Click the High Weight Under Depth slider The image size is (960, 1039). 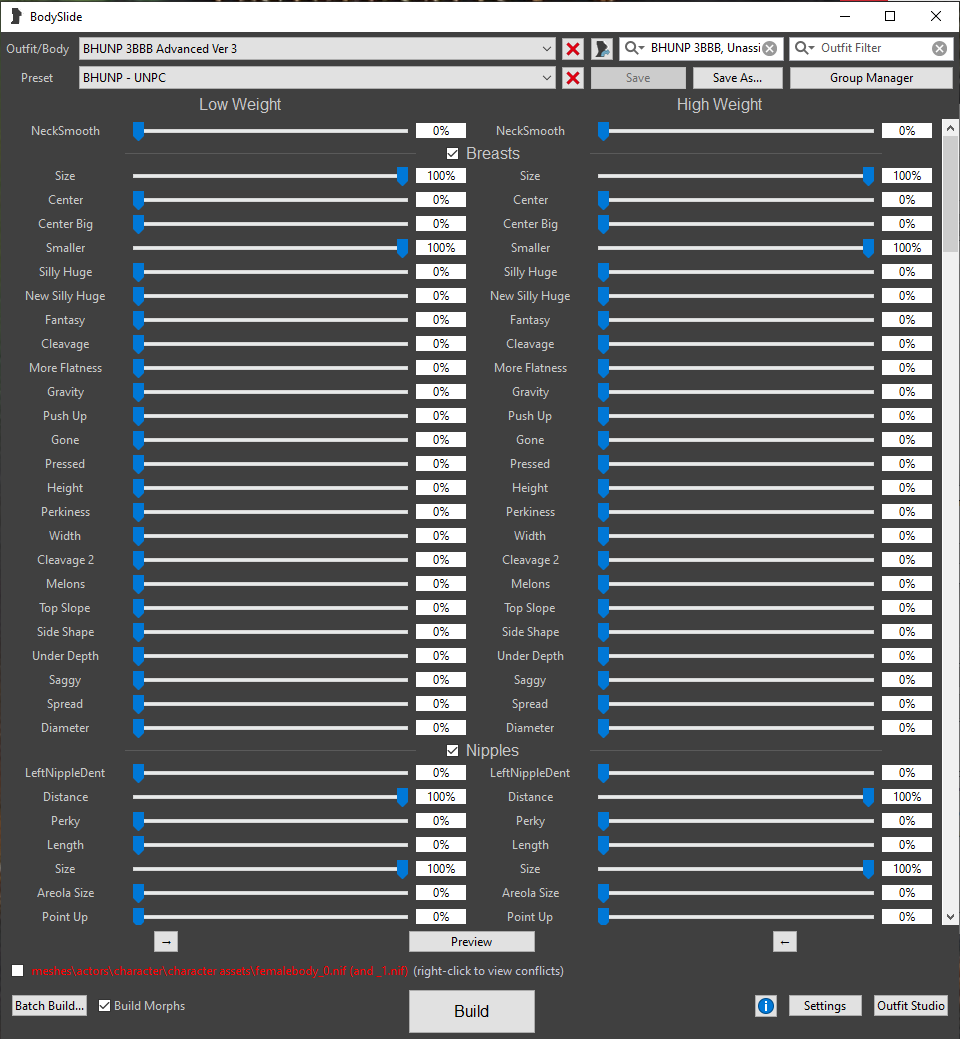point(735,656)
